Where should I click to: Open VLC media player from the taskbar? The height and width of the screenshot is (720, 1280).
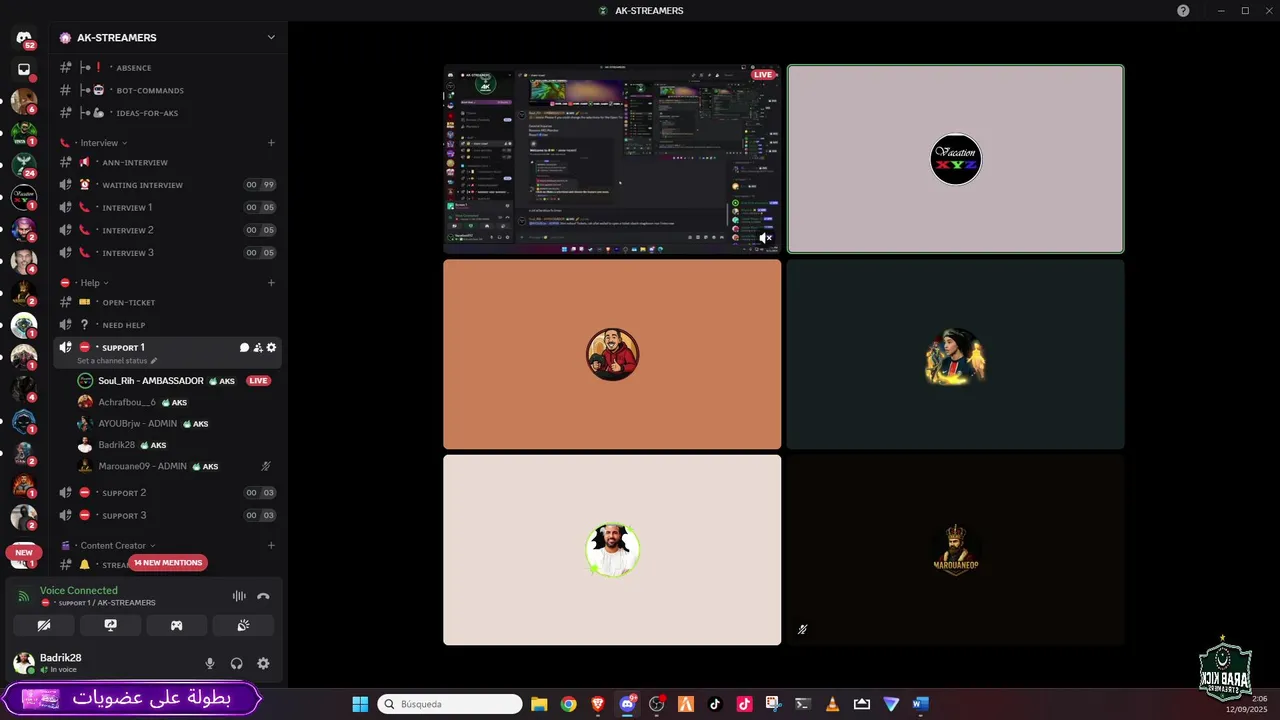832,704
